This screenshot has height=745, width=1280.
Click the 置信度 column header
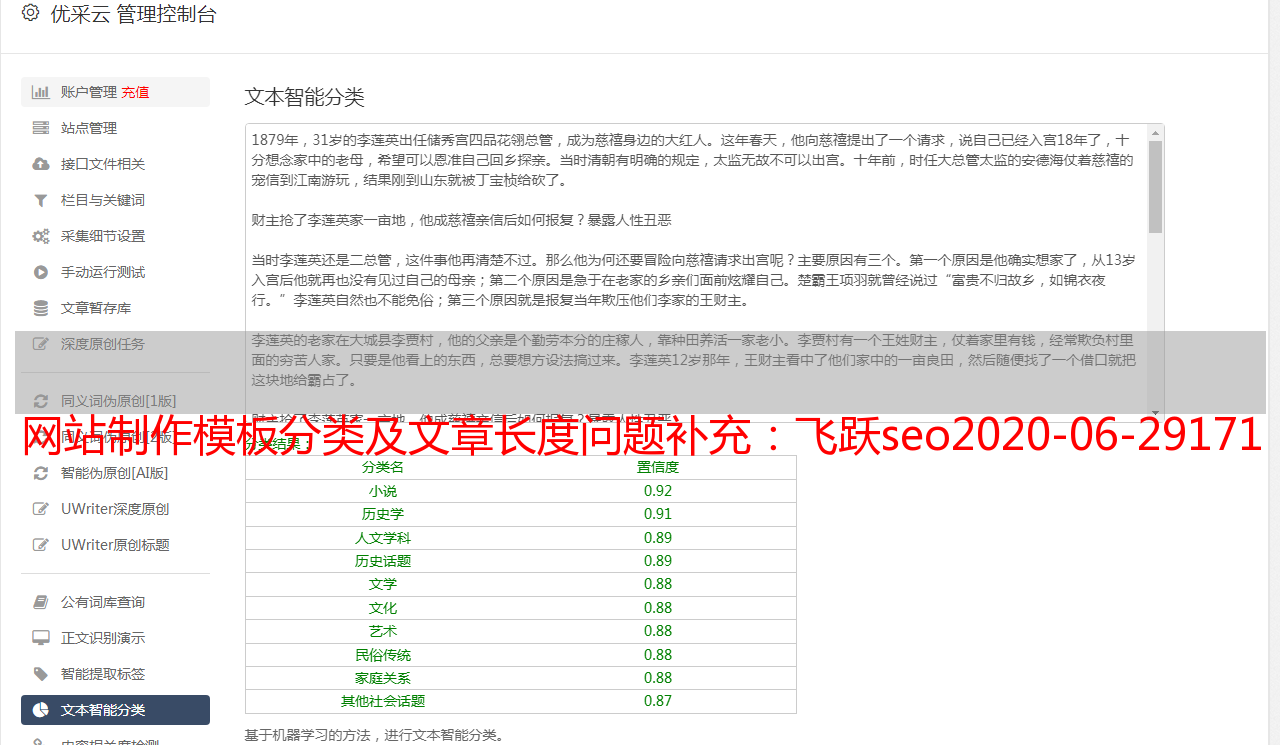[658, 467]
